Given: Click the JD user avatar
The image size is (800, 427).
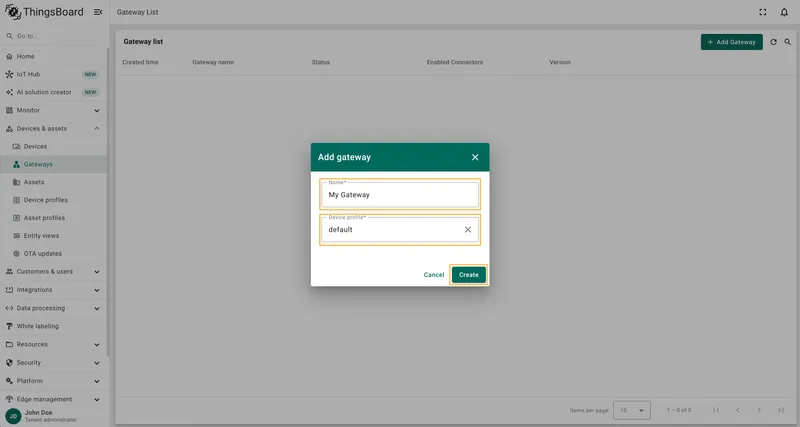Looking at the screenshot, I should [x=13, y=416].
